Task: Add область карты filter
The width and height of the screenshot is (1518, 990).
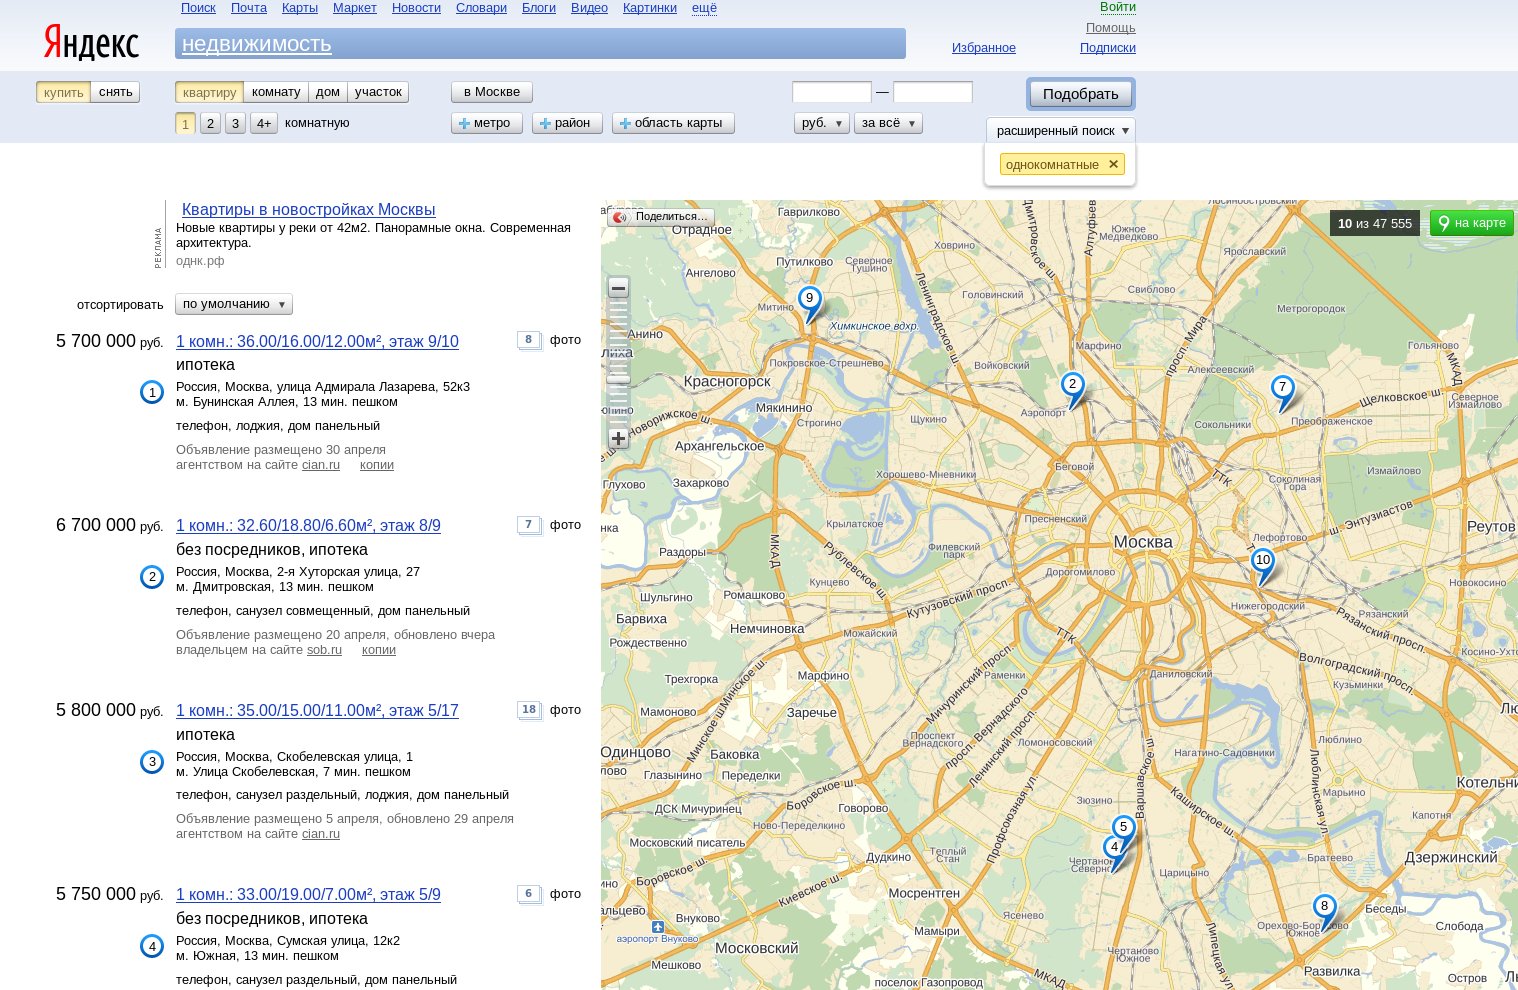Action: click(673, 123)
